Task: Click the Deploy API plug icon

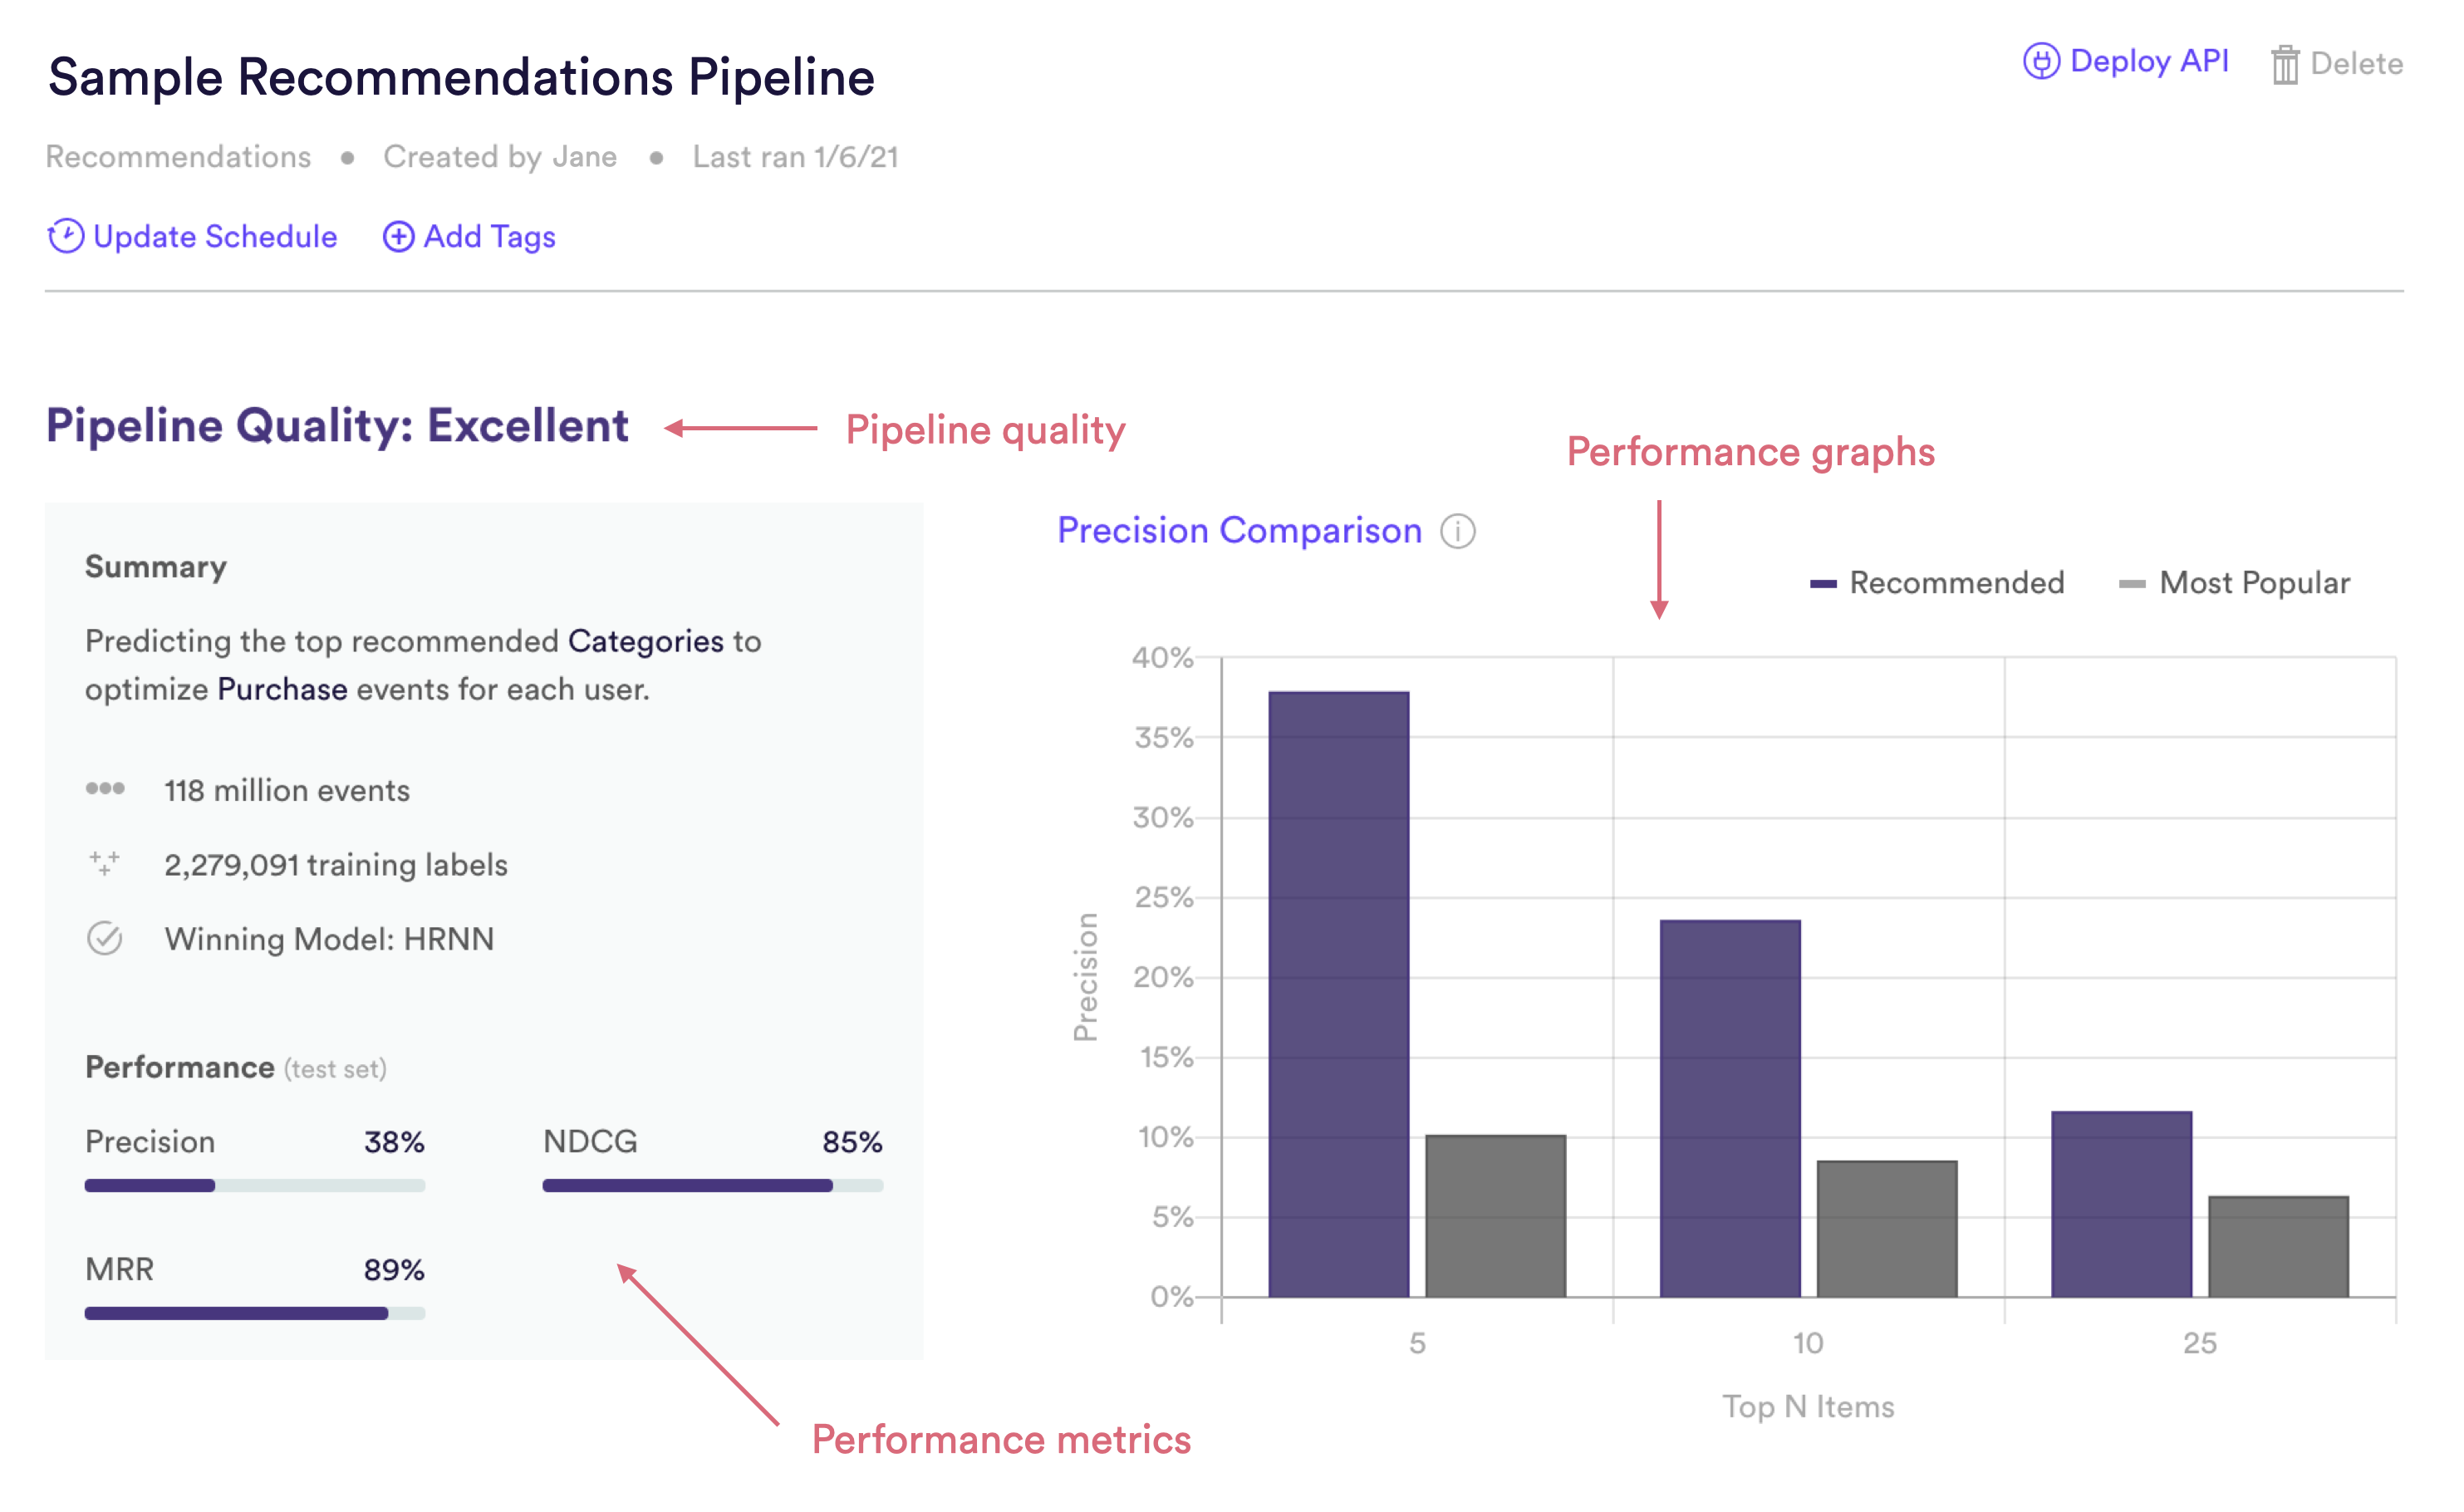Action: coord(2041,62)
